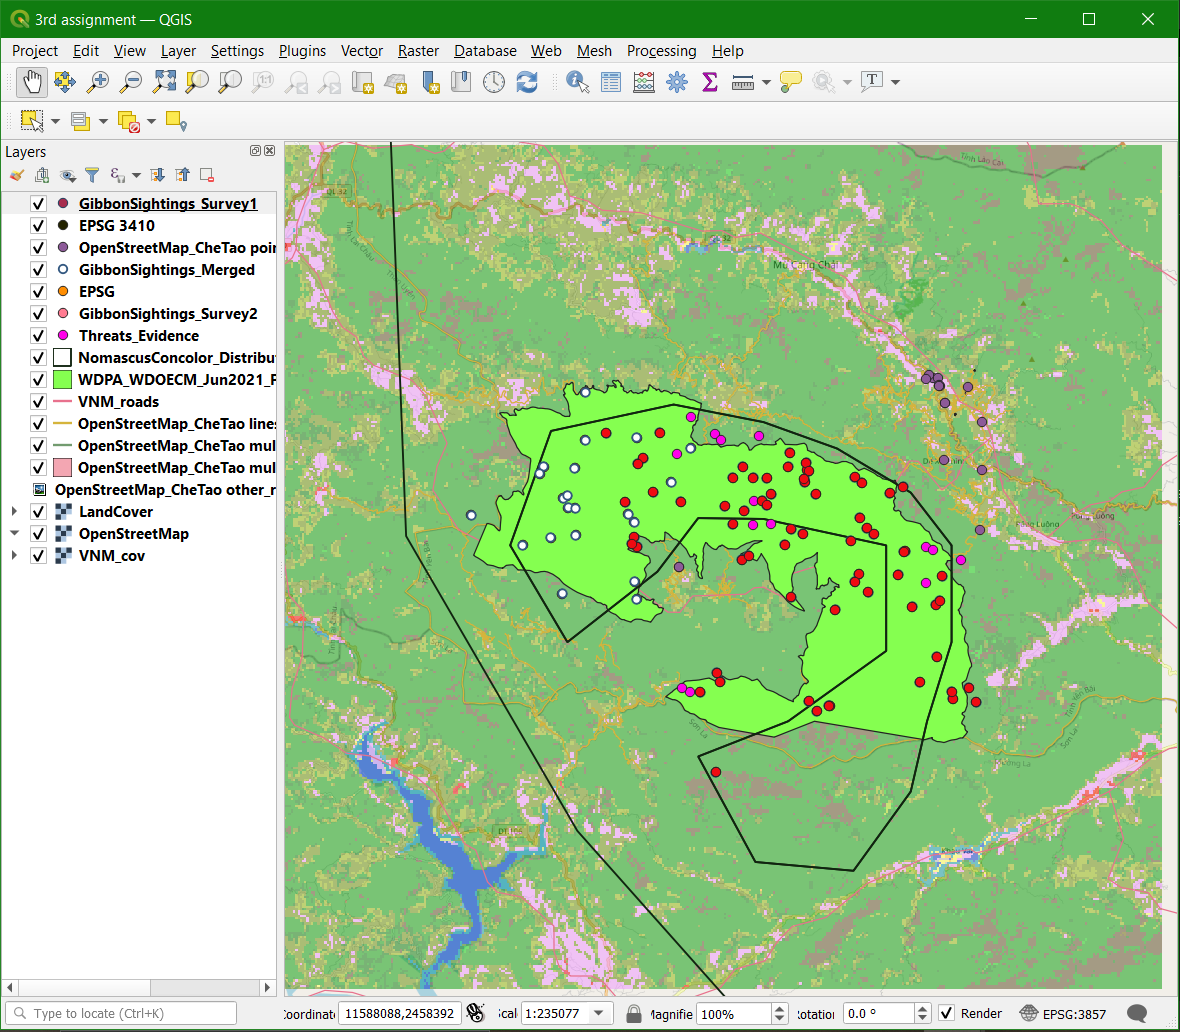Toggle the Render checkbox

click(946, 1013)
